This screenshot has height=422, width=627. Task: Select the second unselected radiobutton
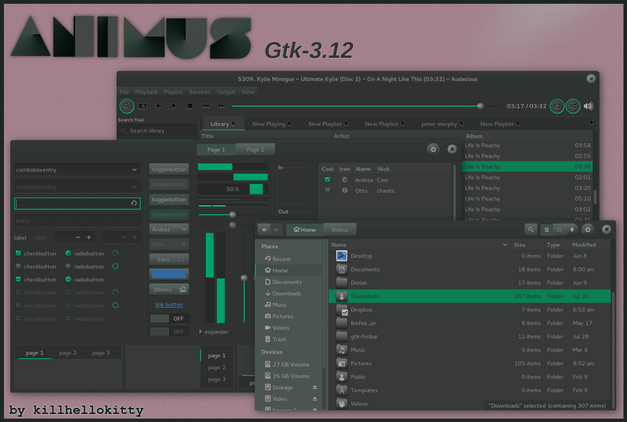click(x=68, y=266)
